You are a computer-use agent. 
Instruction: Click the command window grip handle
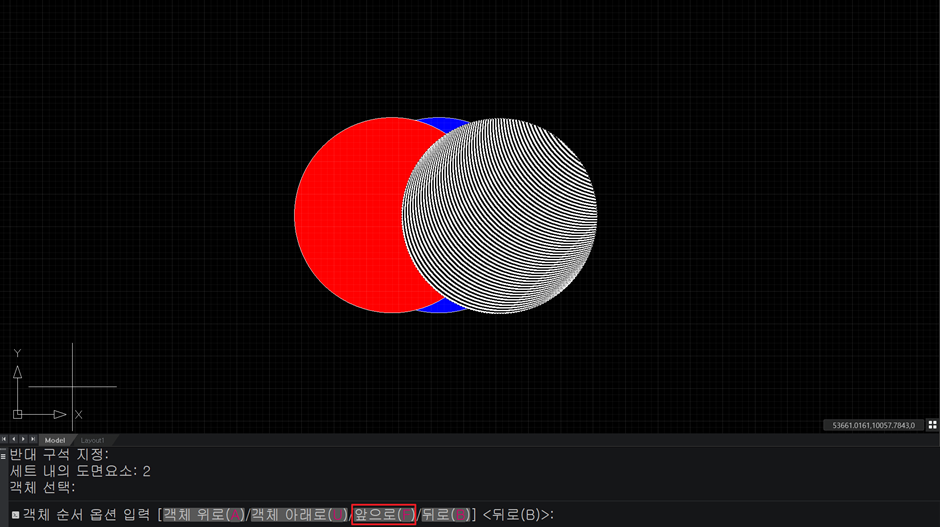pyautogui.click(x=4, y=456)
